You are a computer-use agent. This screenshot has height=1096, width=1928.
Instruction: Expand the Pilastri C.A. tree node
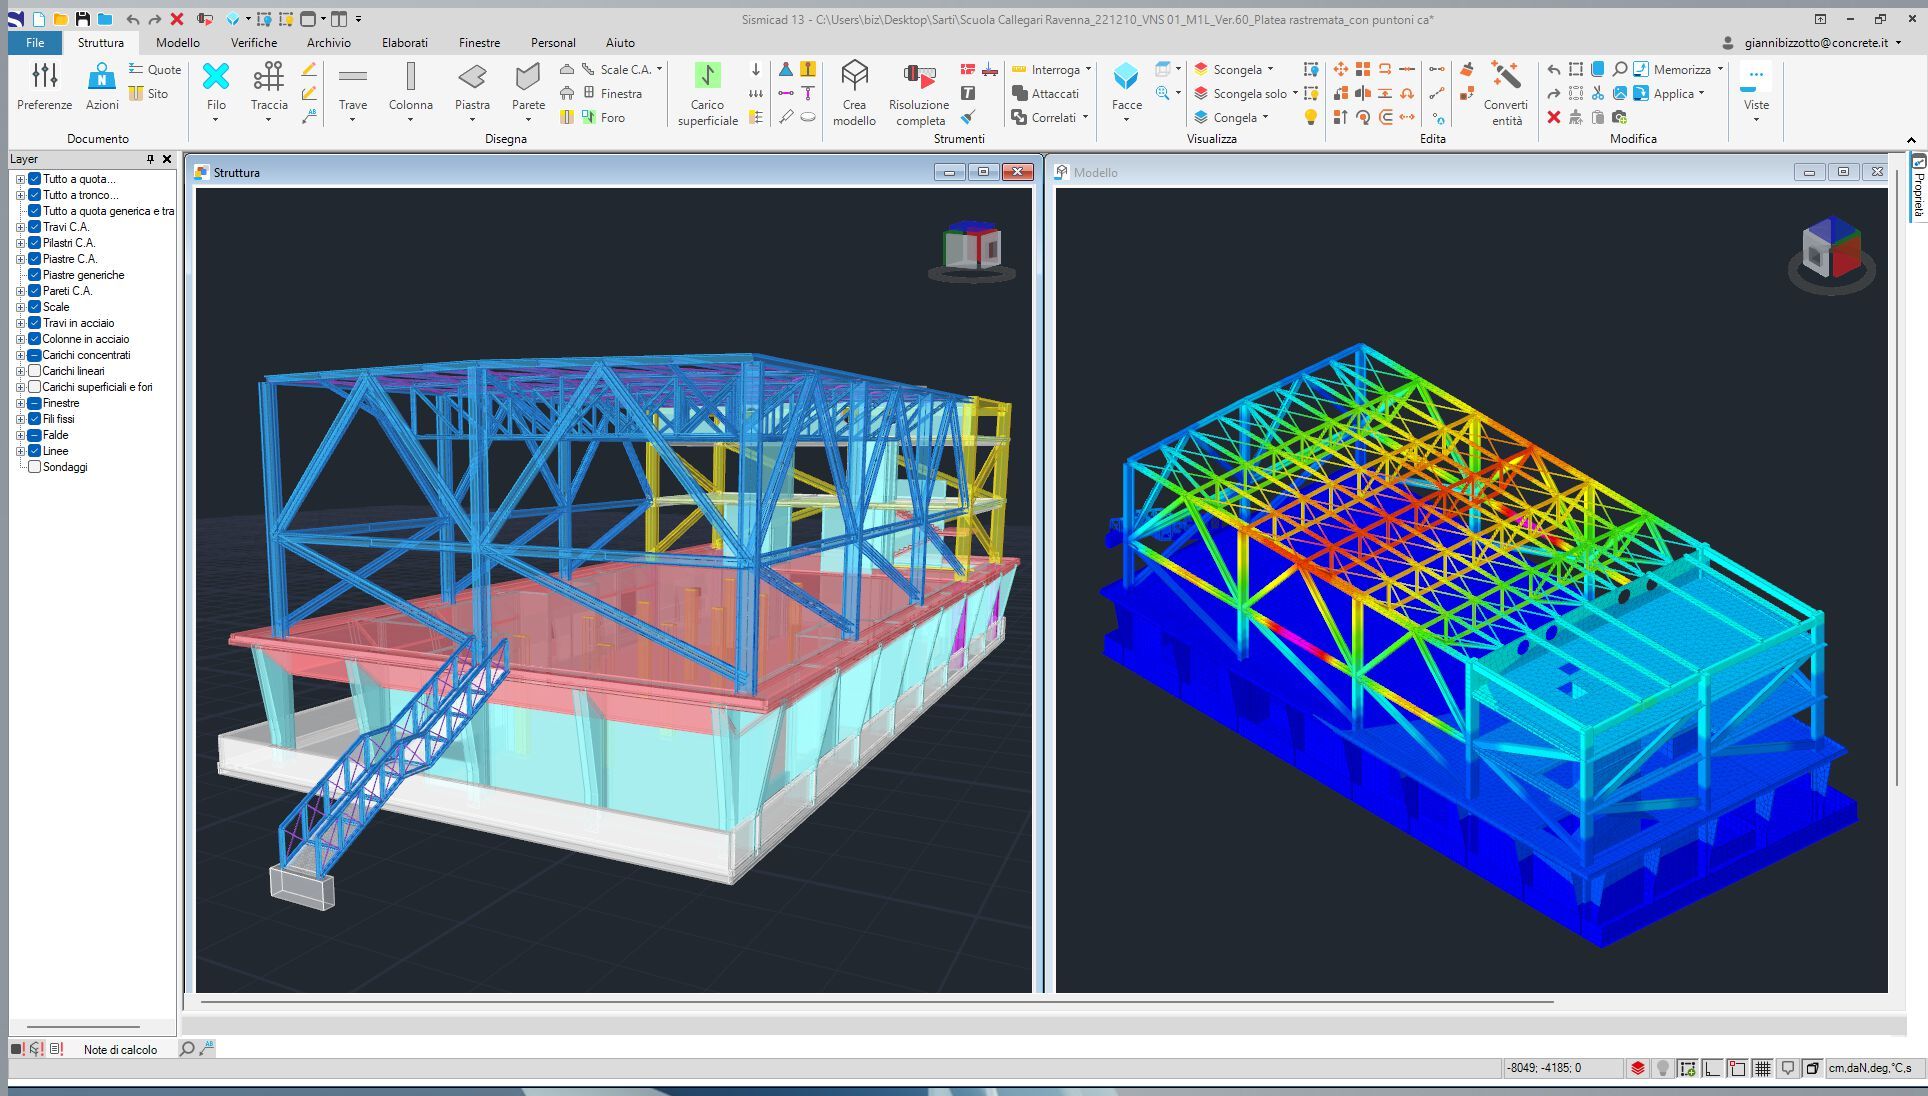coord(20,243)
